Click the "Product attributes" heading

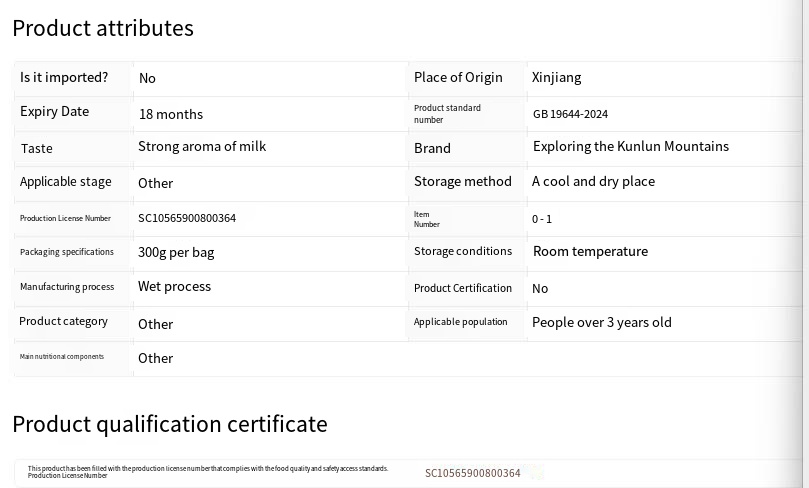click(x=103, y=28)
